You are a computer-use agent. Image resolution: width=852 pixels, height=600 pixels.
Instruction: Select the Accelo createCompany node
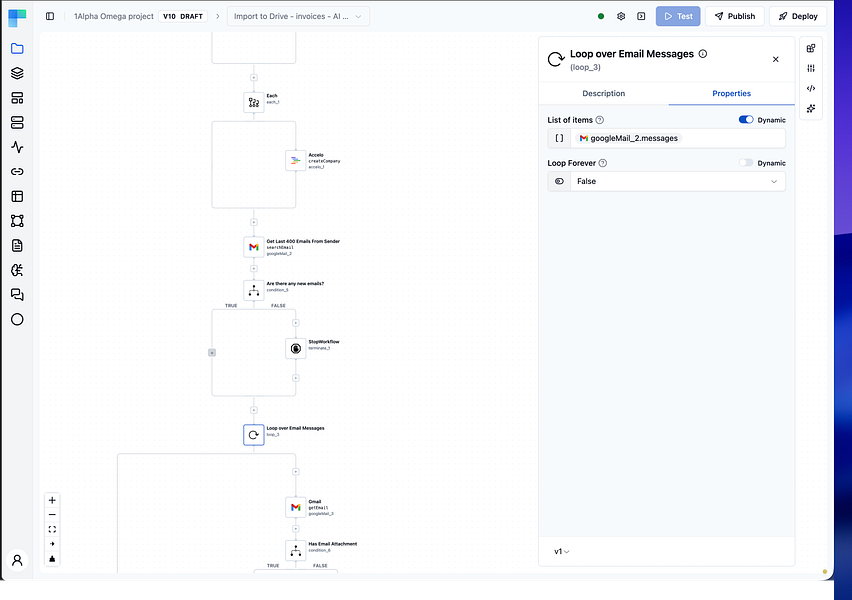[296, 161]
